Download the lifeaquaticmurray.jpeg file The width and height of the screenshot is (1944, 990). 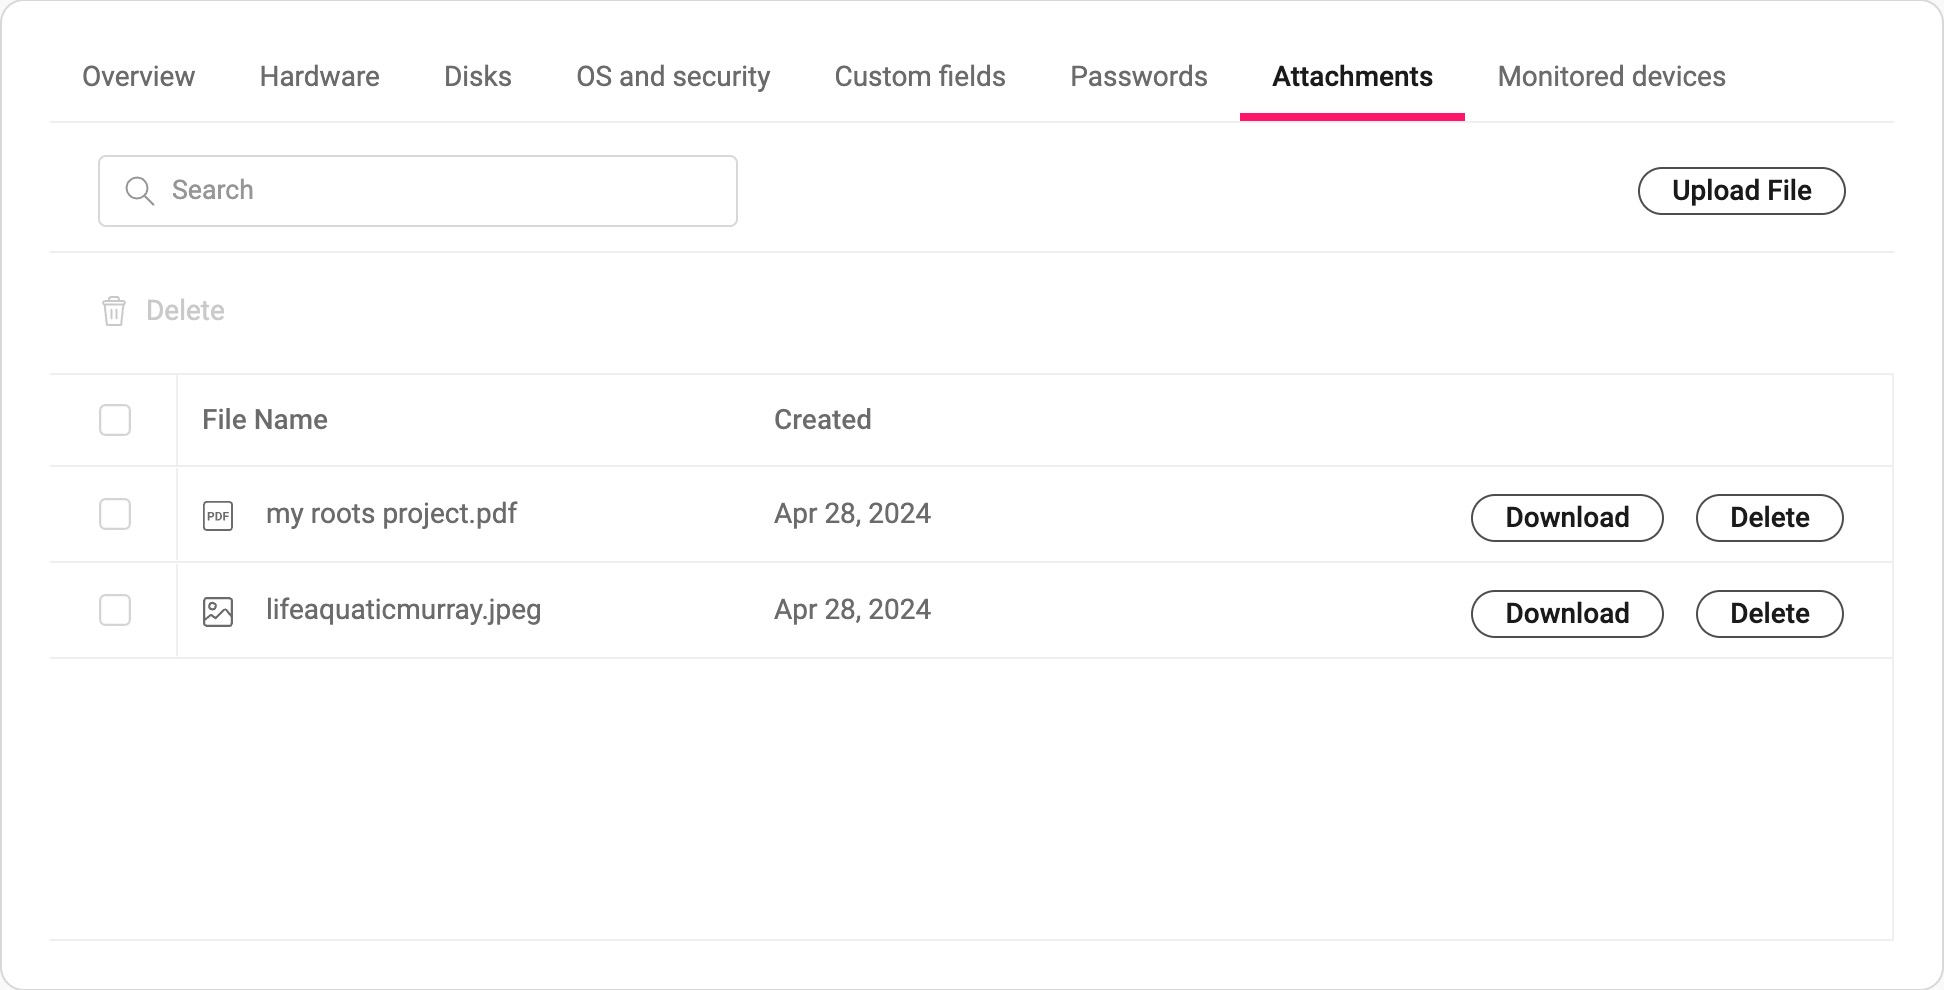click(x=1567, y=614)
